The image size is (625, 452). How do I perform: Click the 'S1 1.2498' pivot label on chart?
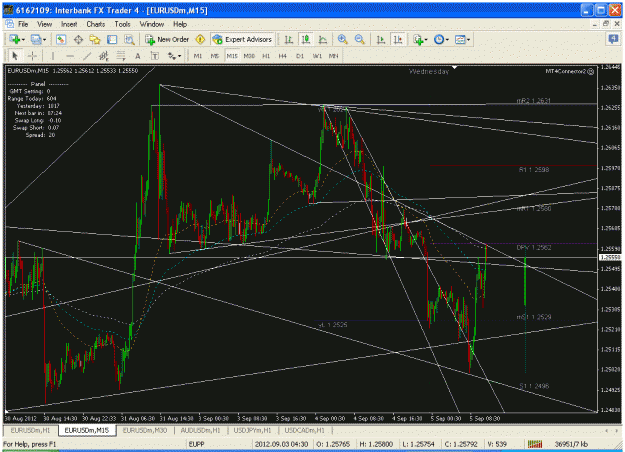tap(534, 386)
